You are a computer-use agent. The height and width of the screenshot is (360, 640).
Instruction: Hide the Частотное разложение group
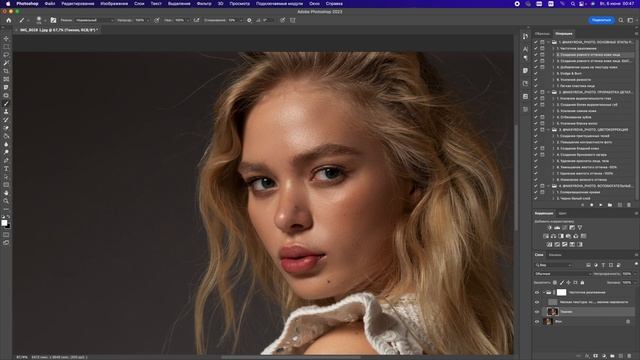click(x=537, y=292)
